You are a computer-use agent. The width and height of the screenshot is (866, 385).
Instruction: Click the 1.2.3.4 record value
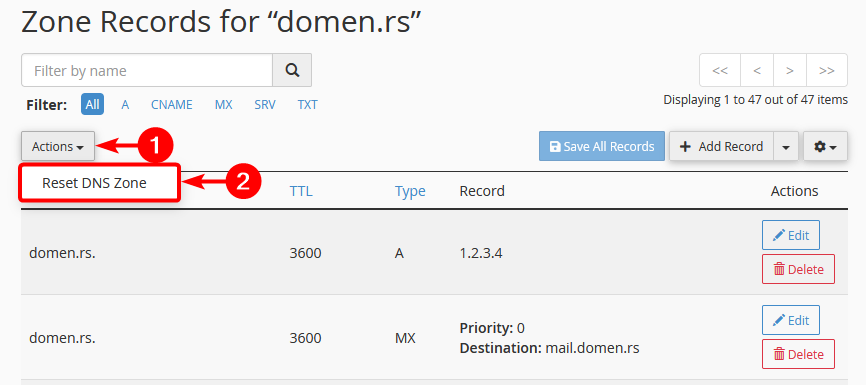point(481,254)
